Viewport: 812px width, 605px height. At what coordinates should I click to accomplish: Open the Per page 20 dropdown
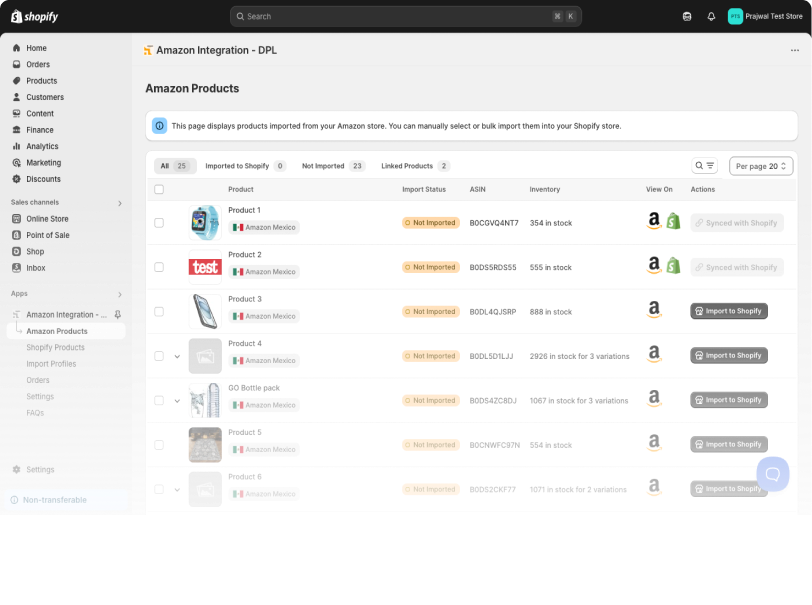click(x=761, y=166)
